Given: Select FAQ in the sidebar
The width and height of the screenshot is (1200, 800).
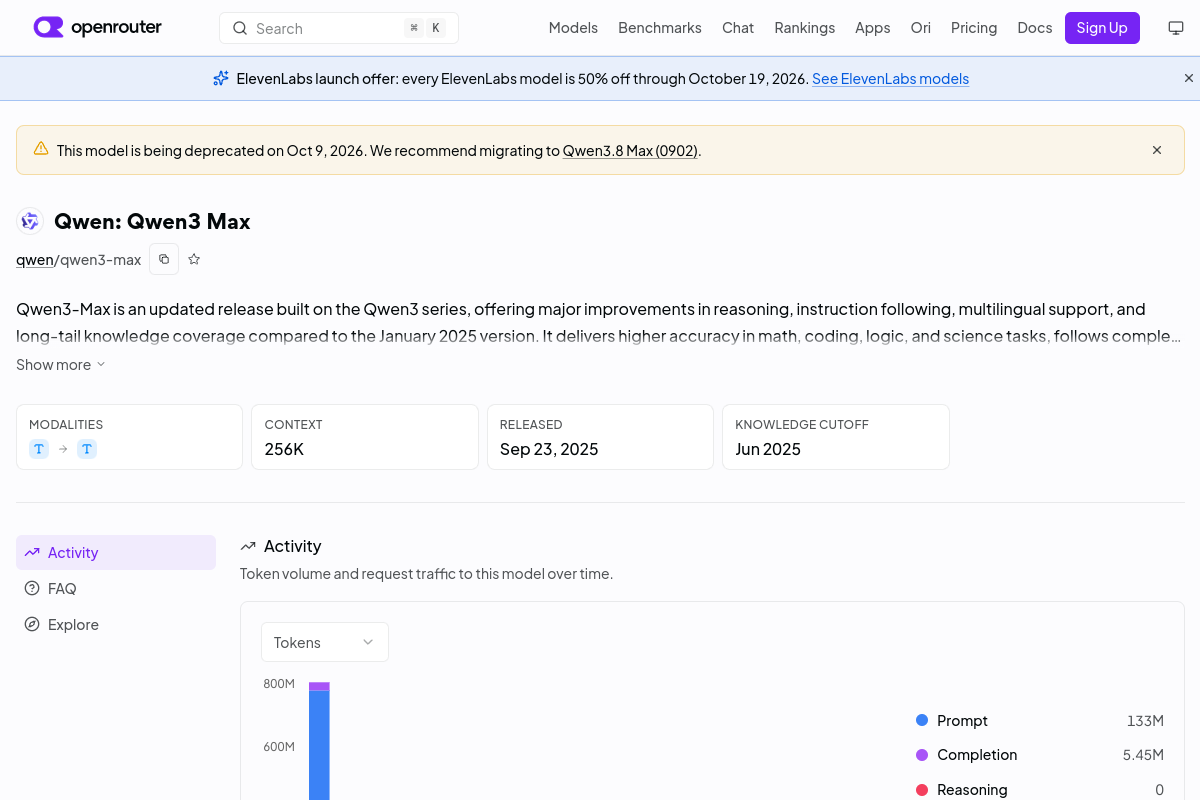Looking at the screenshot, I should (x=116, y=589).
